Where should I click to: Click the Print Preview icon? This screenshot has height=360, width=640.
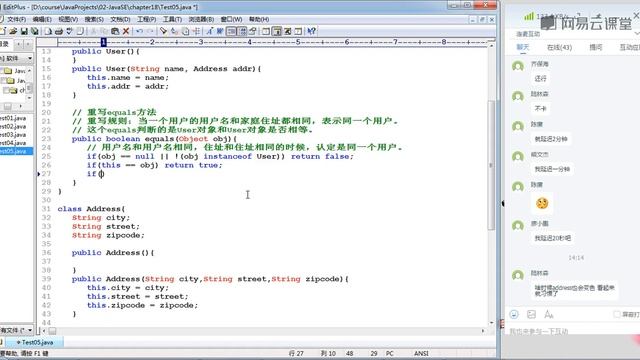tap(48, 31)
